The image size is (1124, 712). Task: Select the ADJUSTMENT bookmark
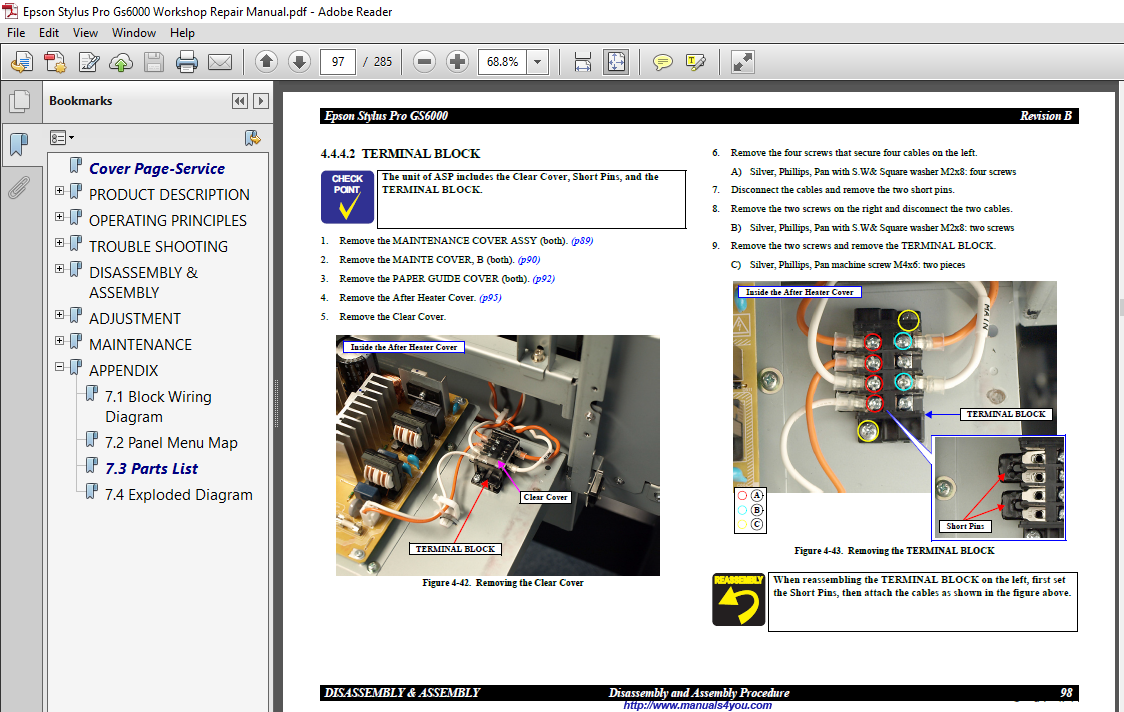point(135,318)
